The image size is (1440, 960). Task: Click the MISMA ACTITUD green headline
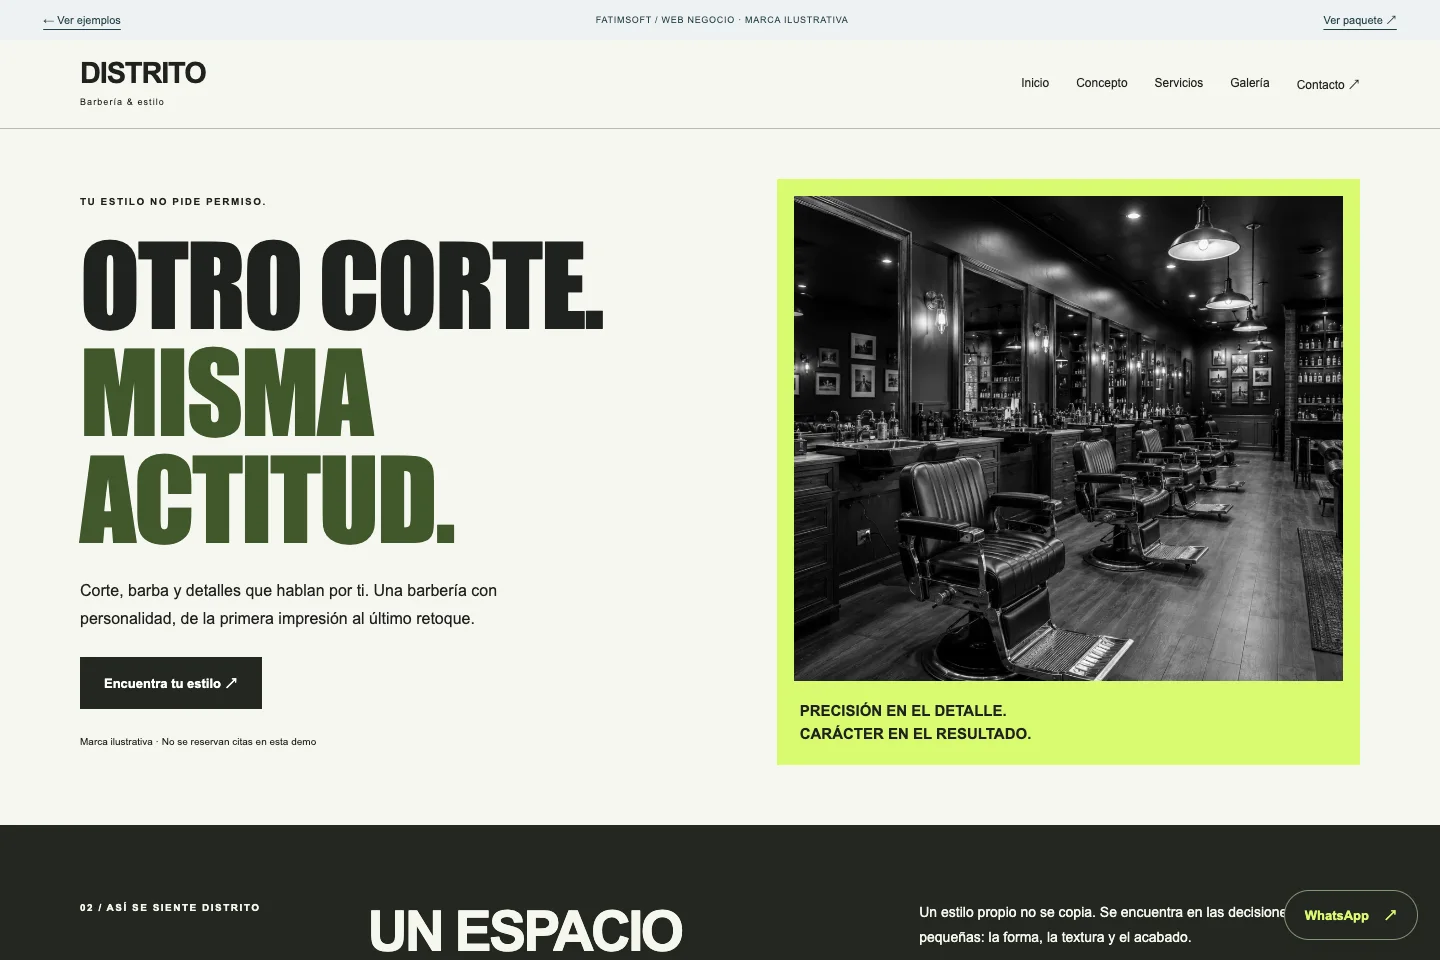point(268,445)
